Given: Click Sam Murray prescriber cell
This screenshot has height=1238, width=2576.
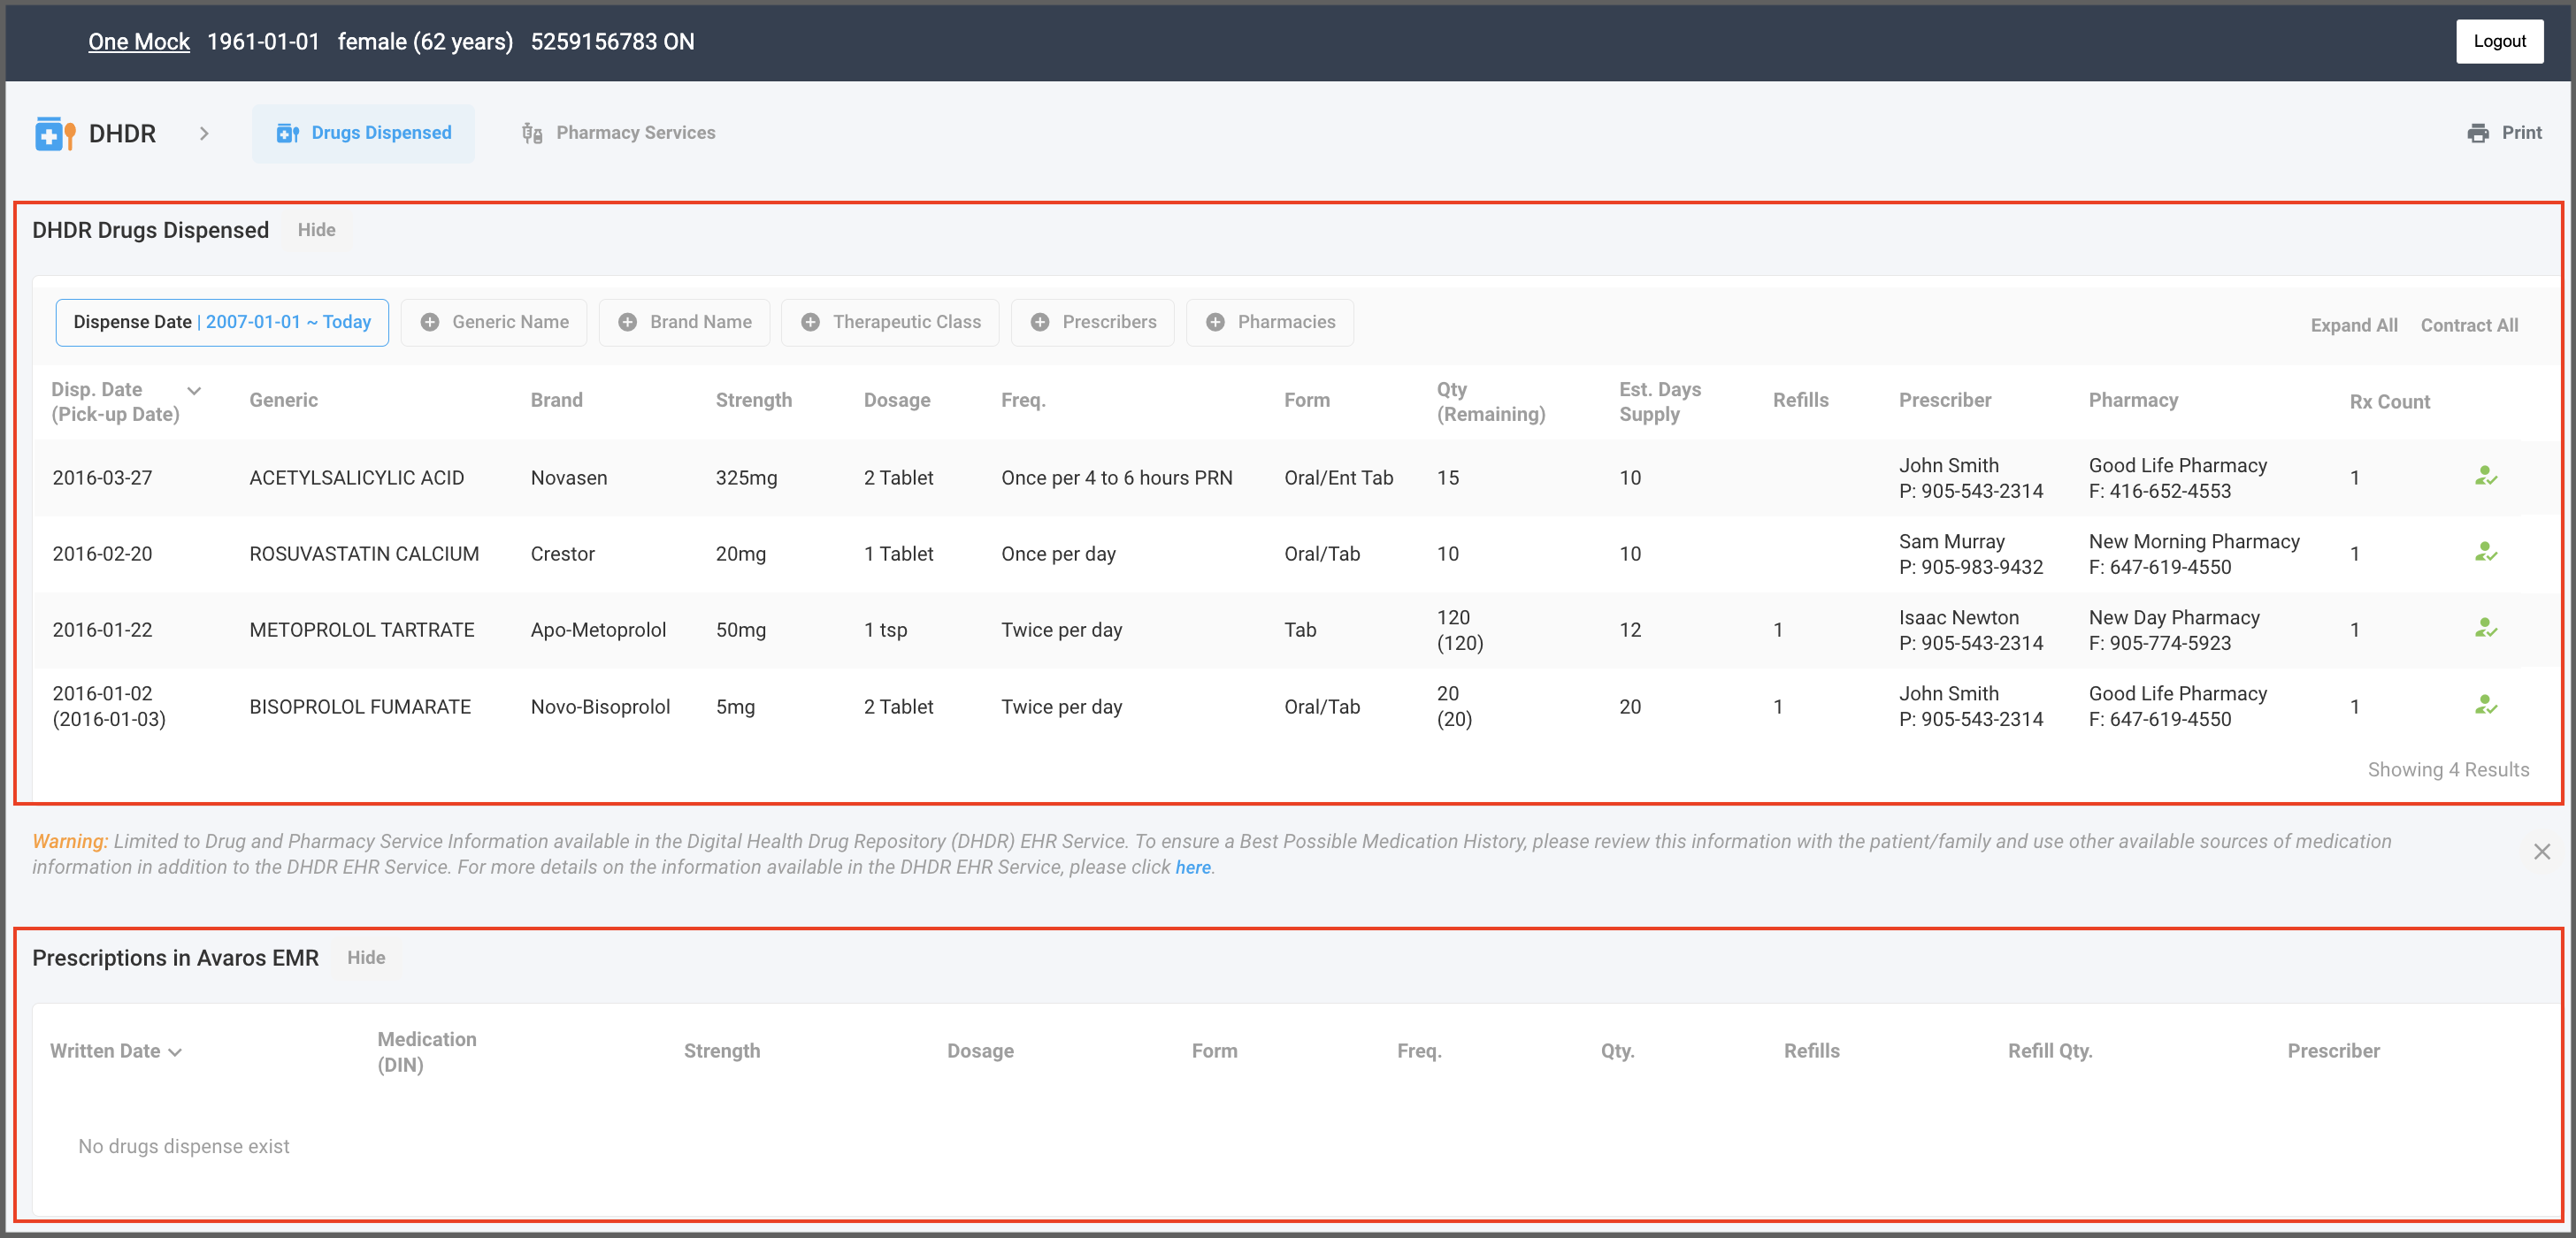Looking at the screenshot, I should [1970, 554].
